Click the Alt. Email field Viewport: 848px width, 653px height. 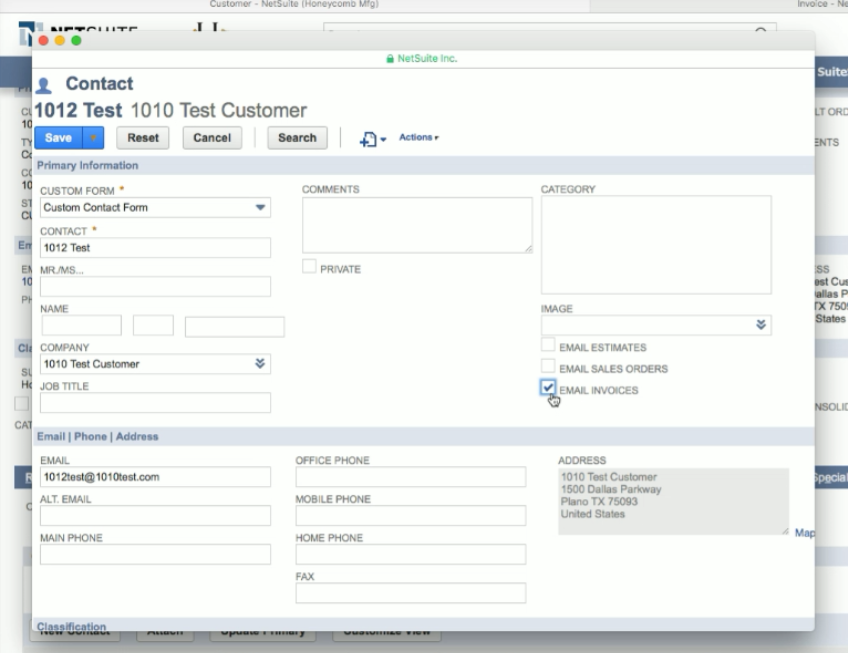155,516
